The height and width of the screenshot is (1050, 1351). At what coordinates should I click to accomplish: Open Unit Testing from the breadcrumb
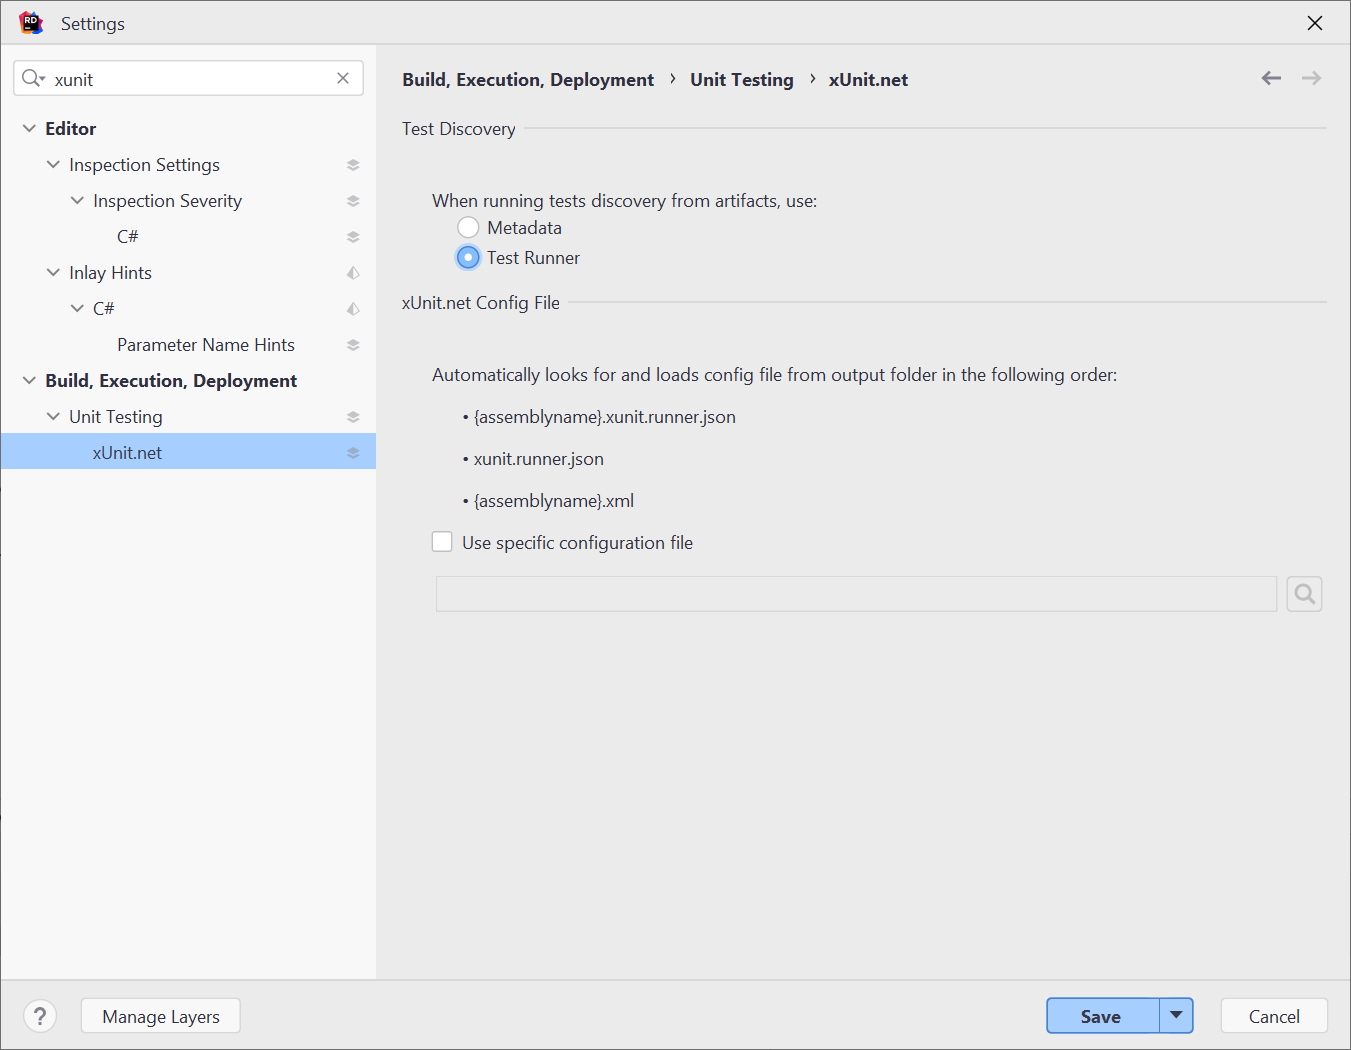click(742, 79)
